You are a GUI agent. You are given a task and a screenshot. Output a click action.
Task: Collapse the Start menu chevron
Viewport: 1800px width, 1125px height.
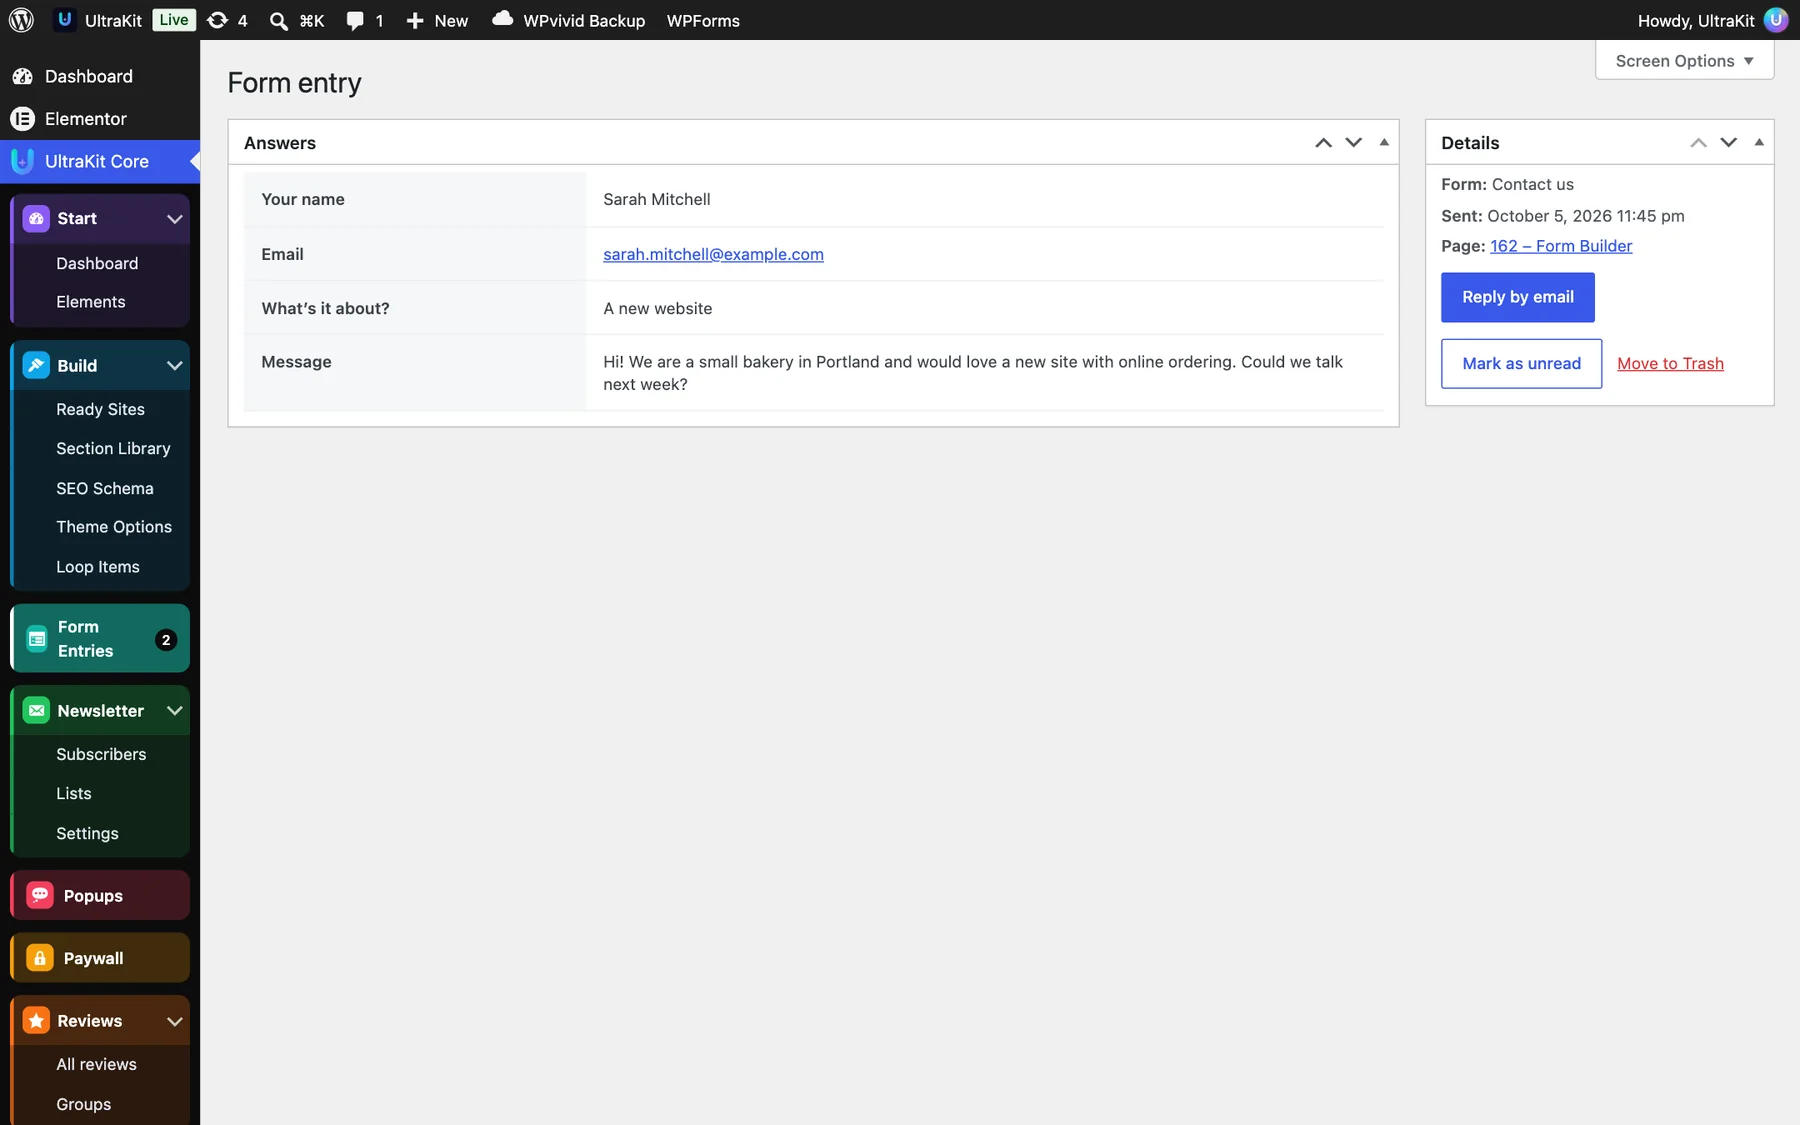175,219
